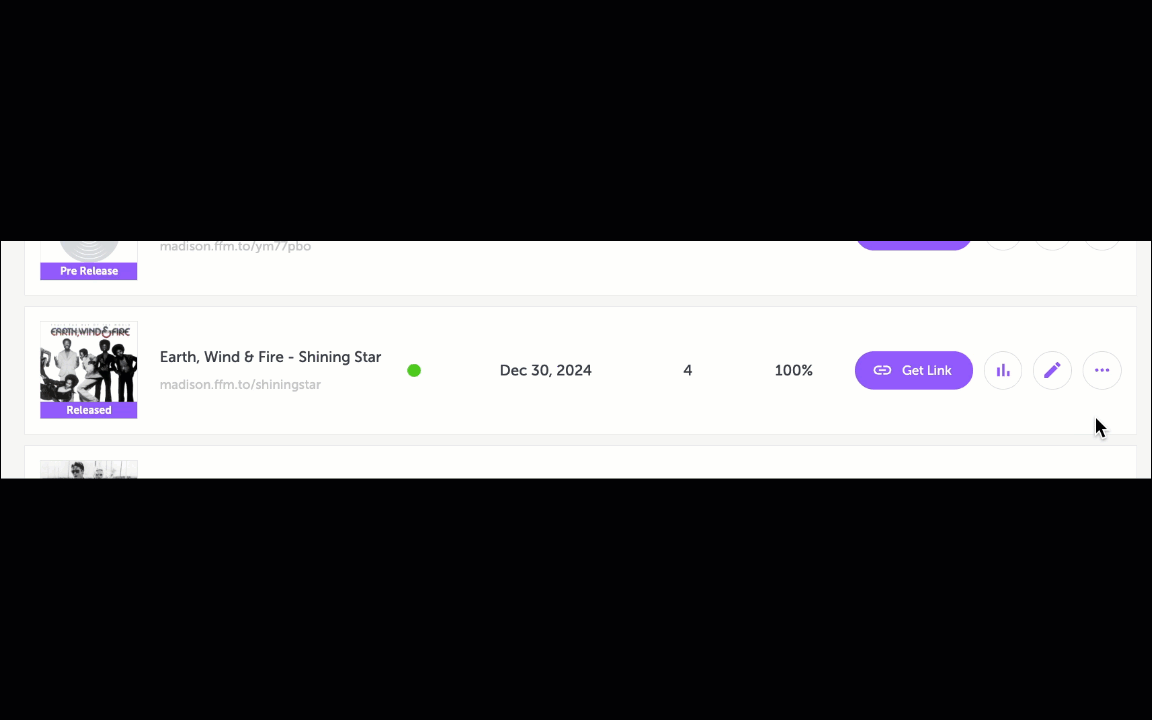Select the partially visible artwork in bottom row
This screenshot has height=720, width=1152.
coord(89,469)
